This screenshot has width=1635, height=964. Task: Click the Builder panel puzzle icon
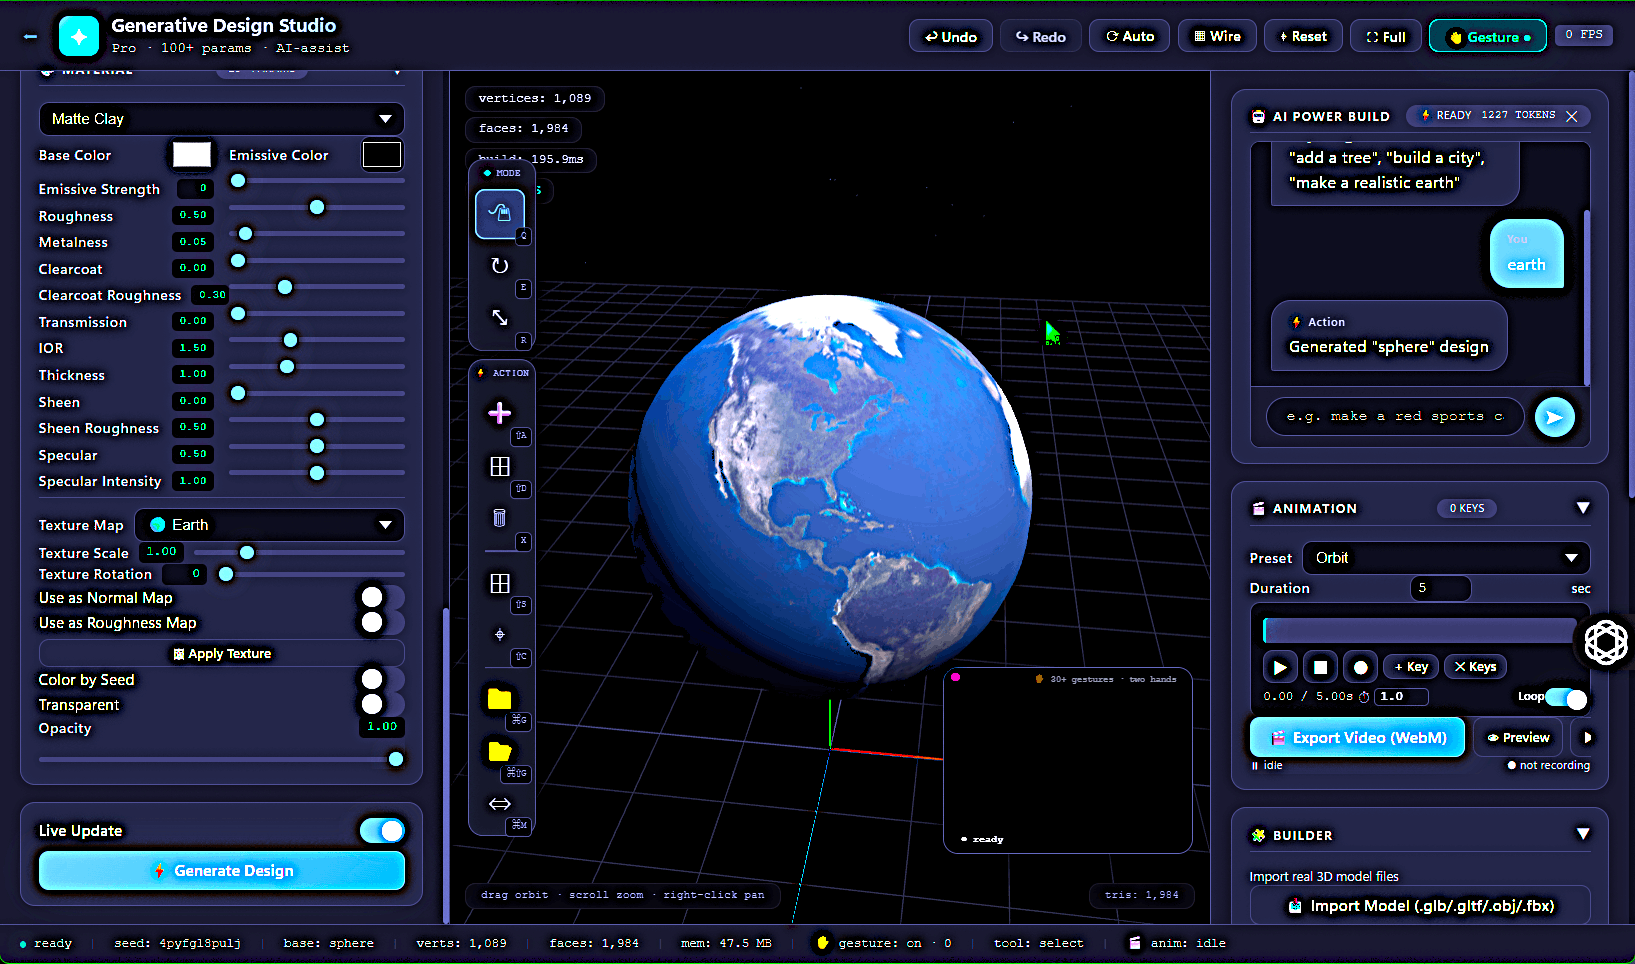pyautogui.click(x=1258, y=835)
